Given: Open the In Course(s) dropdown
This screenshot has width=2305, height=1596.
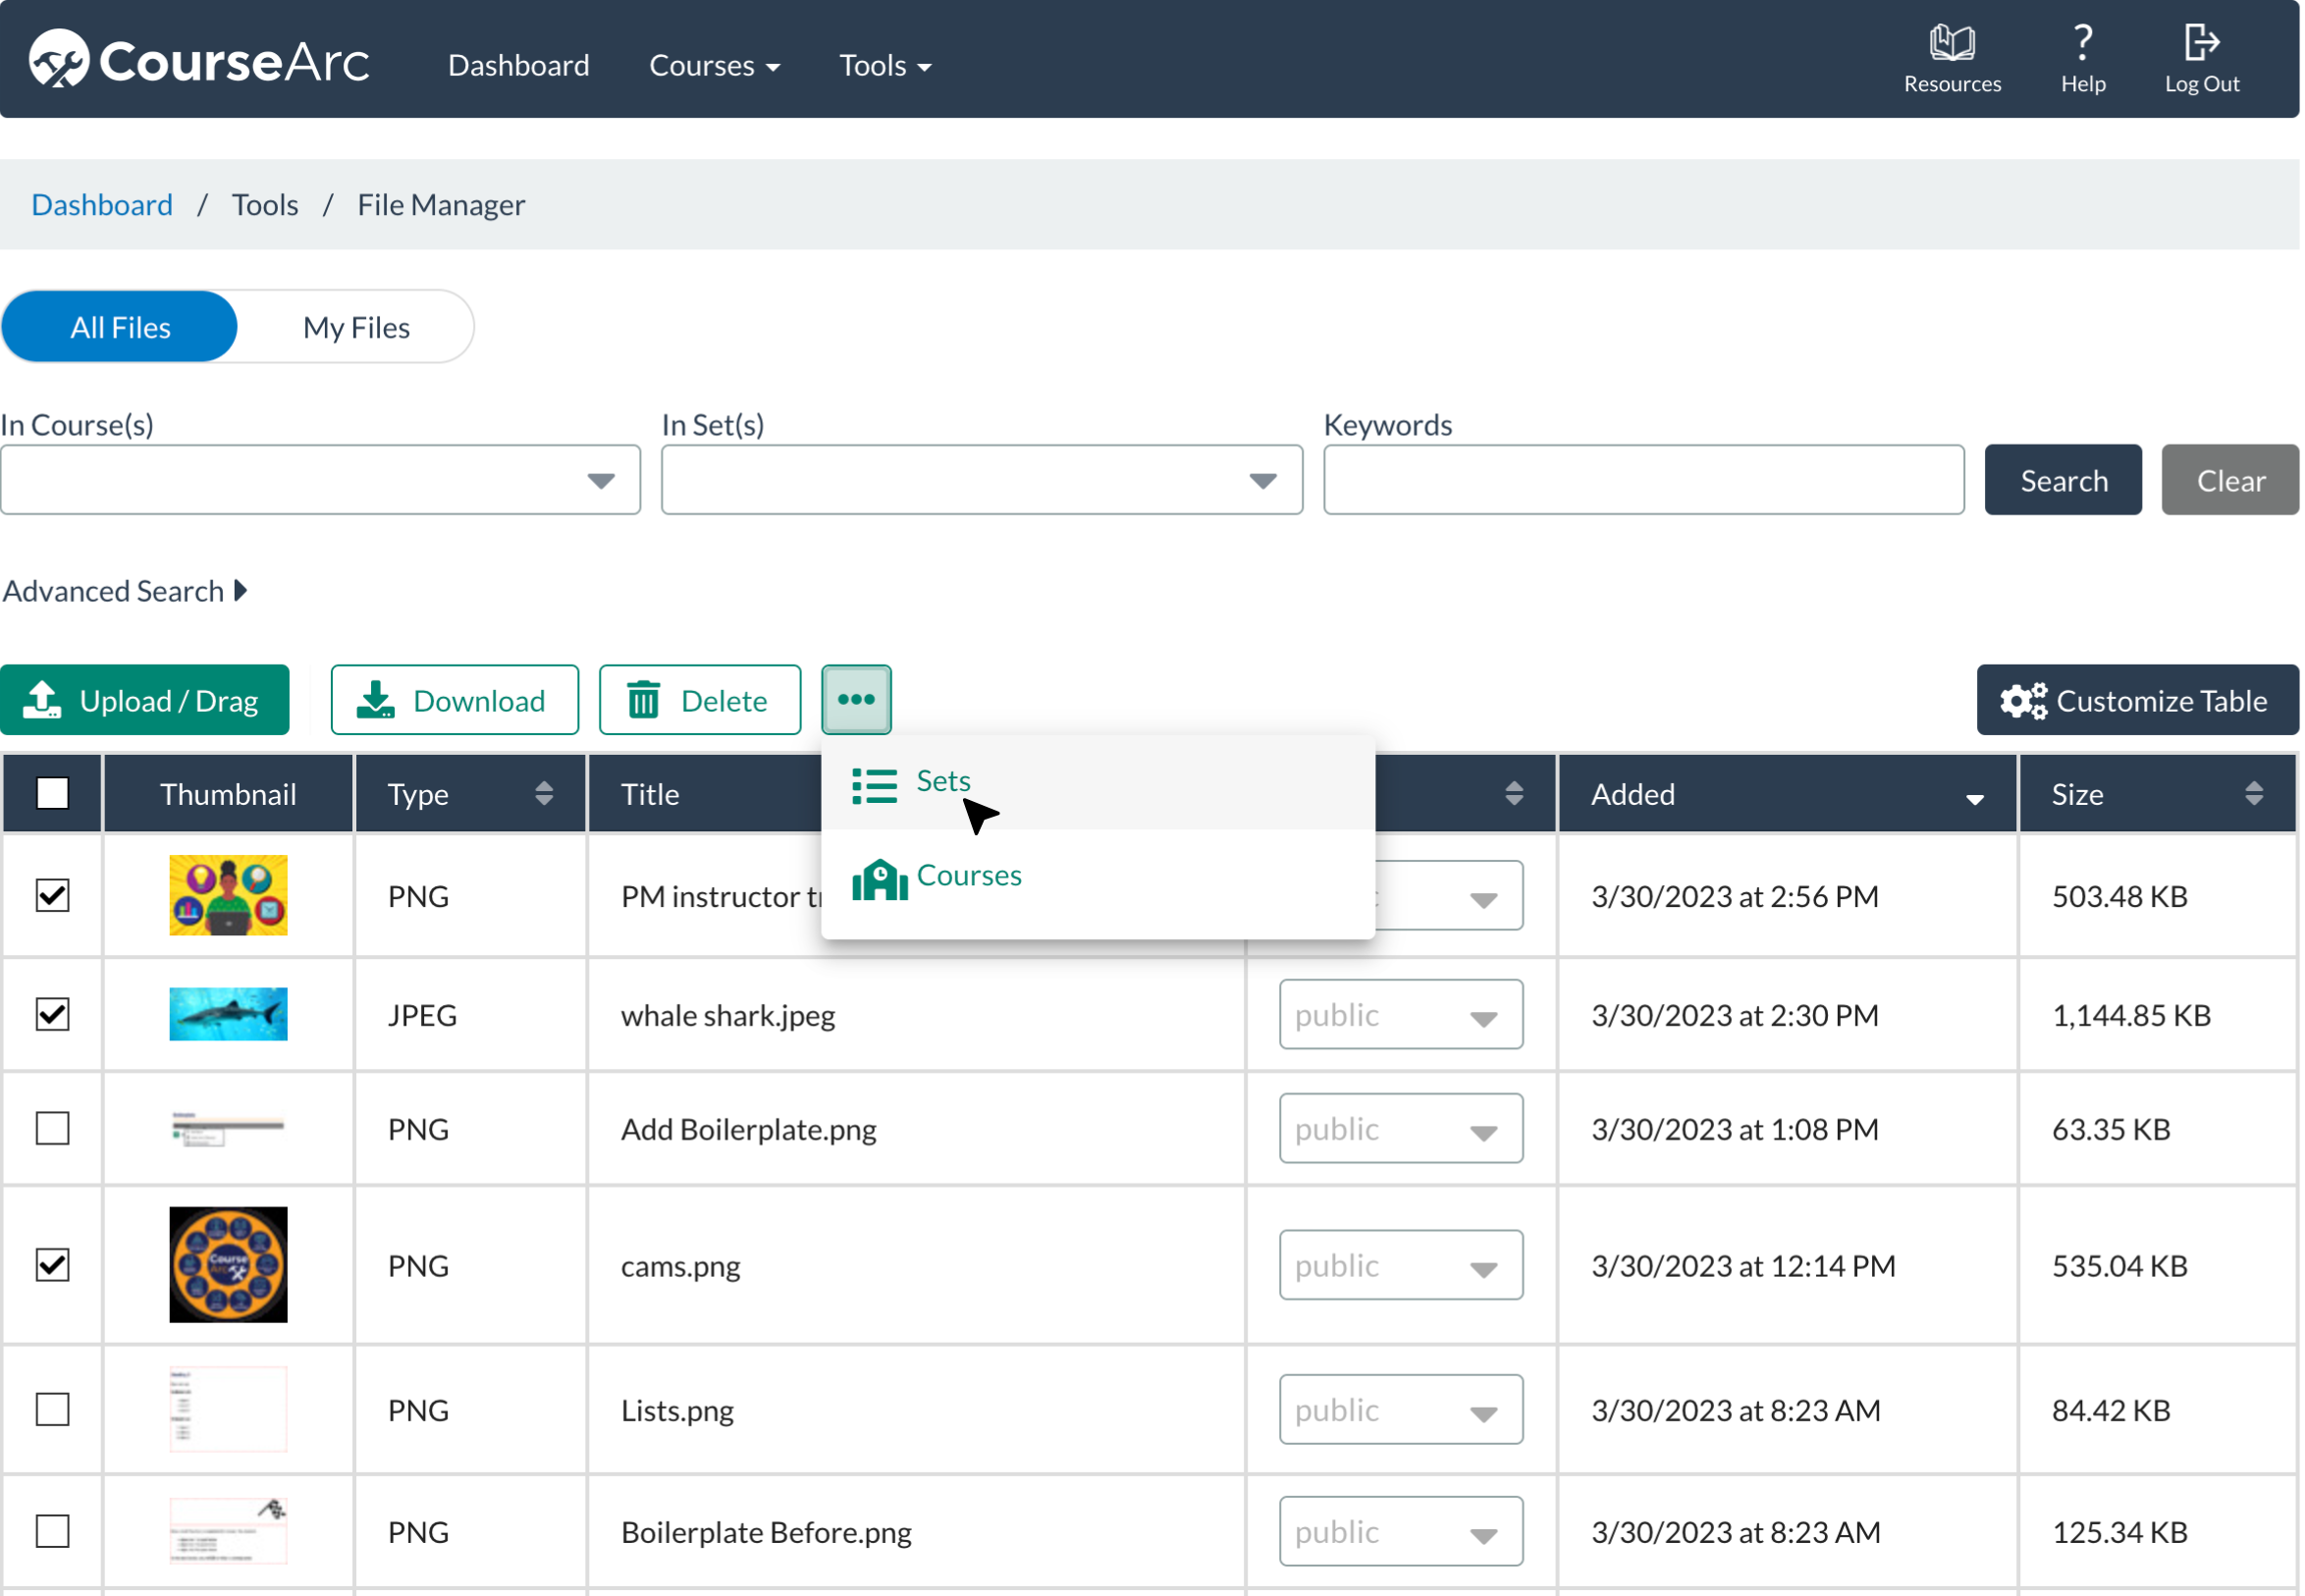Looking at the screenshot, I should pyautogui.click(x=320, y=480).
